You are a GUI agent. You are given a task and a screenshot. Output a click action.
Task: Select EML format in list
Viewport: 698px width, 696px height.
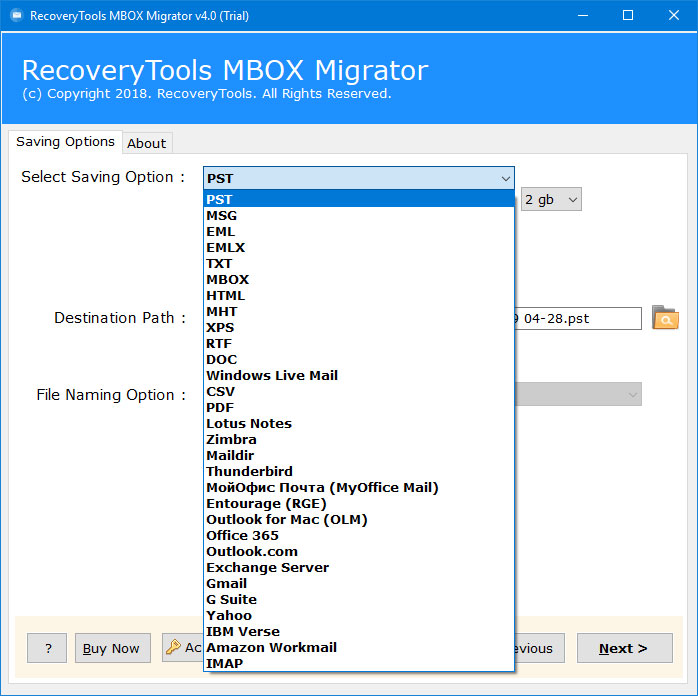click(x=359, y=231)
